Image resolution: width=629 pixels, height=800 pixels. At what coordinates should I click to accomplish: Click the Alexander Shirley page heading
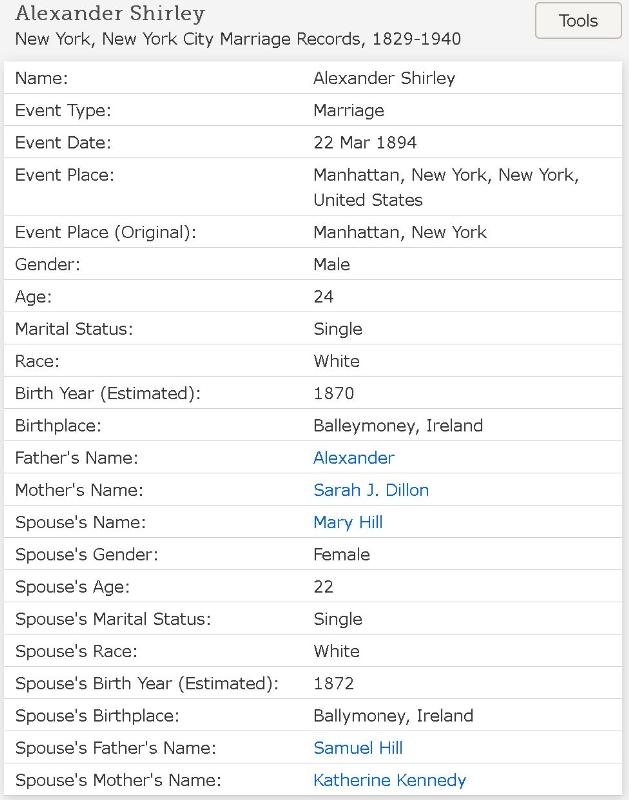pyautogui.click(x=110, y=14)
